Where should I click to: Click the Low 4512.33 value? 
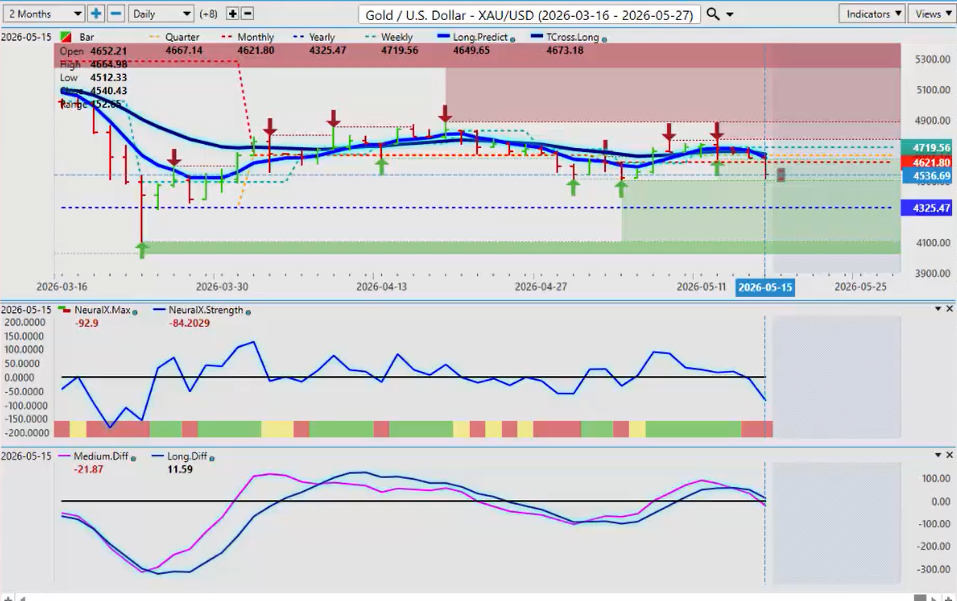108,77
